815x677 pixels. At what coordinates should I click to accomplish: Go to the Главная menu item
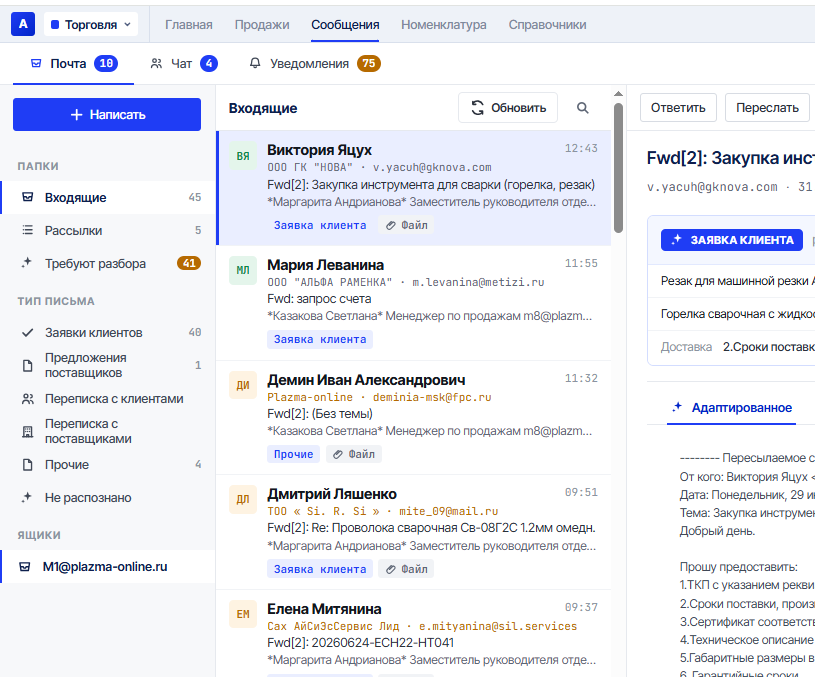pyautogui.click(x=189, y=24)
